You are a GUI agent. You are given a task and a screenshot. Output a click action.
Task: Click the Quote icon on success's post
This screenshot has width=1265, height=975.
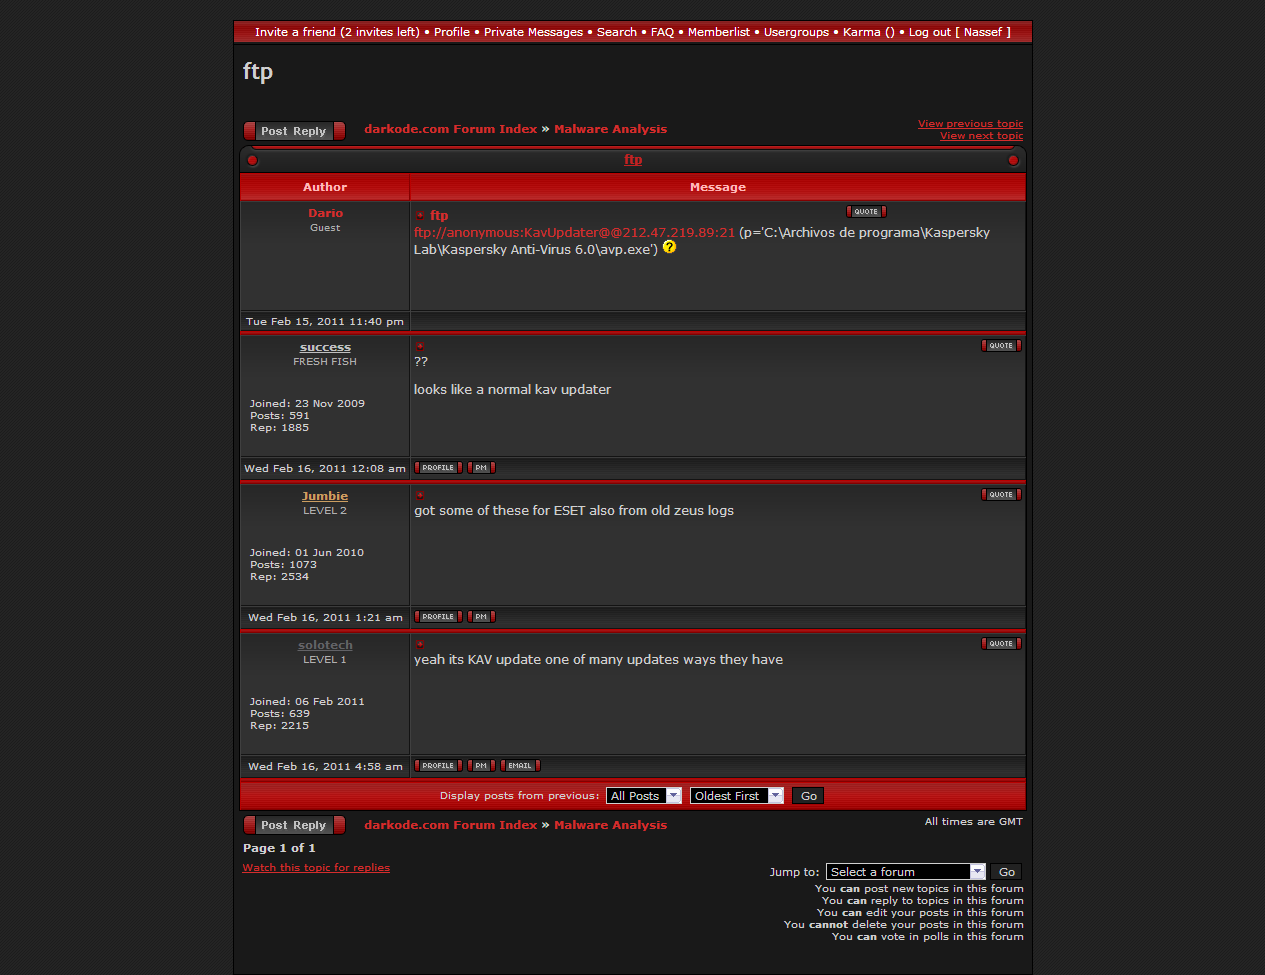tap(1001, 346)
